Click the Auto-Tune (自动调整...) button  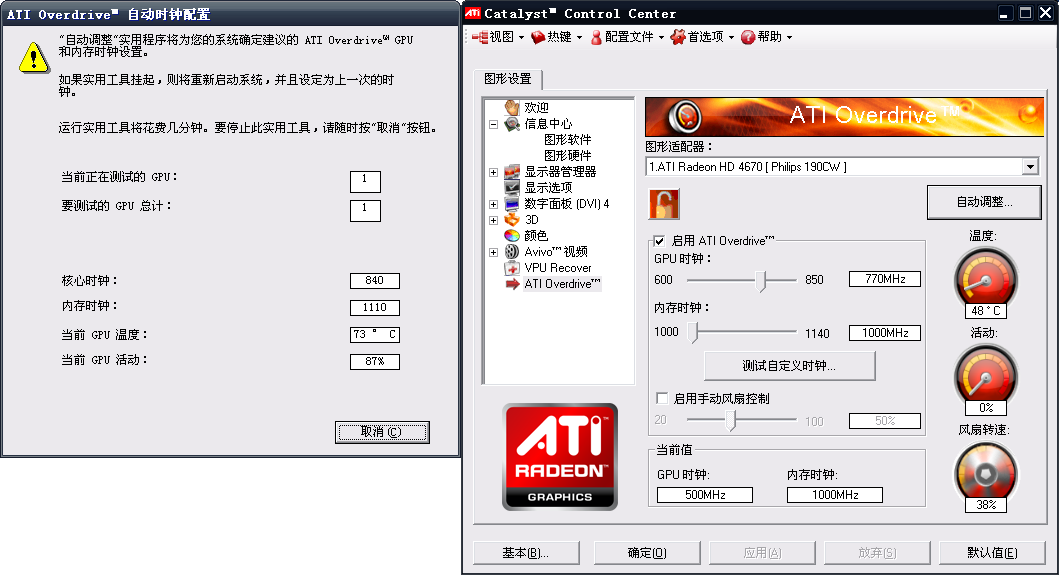click(984, 202)
